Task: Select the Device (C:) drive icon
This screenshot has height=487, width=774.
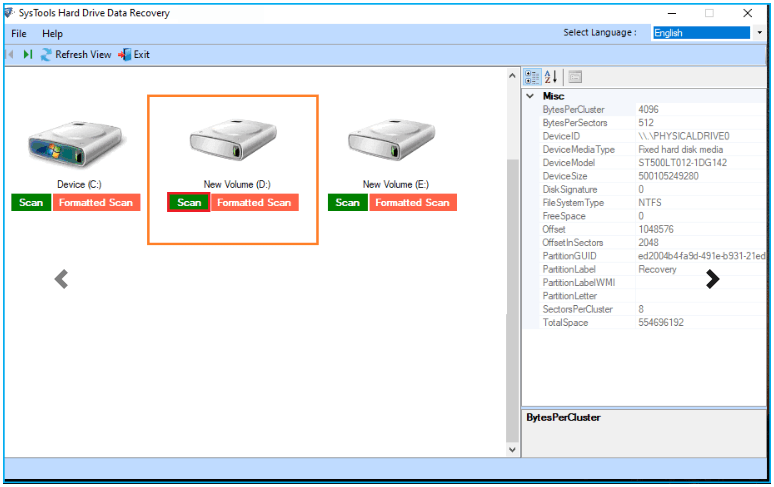Action: pyautogui.click(x=76, y=144)
